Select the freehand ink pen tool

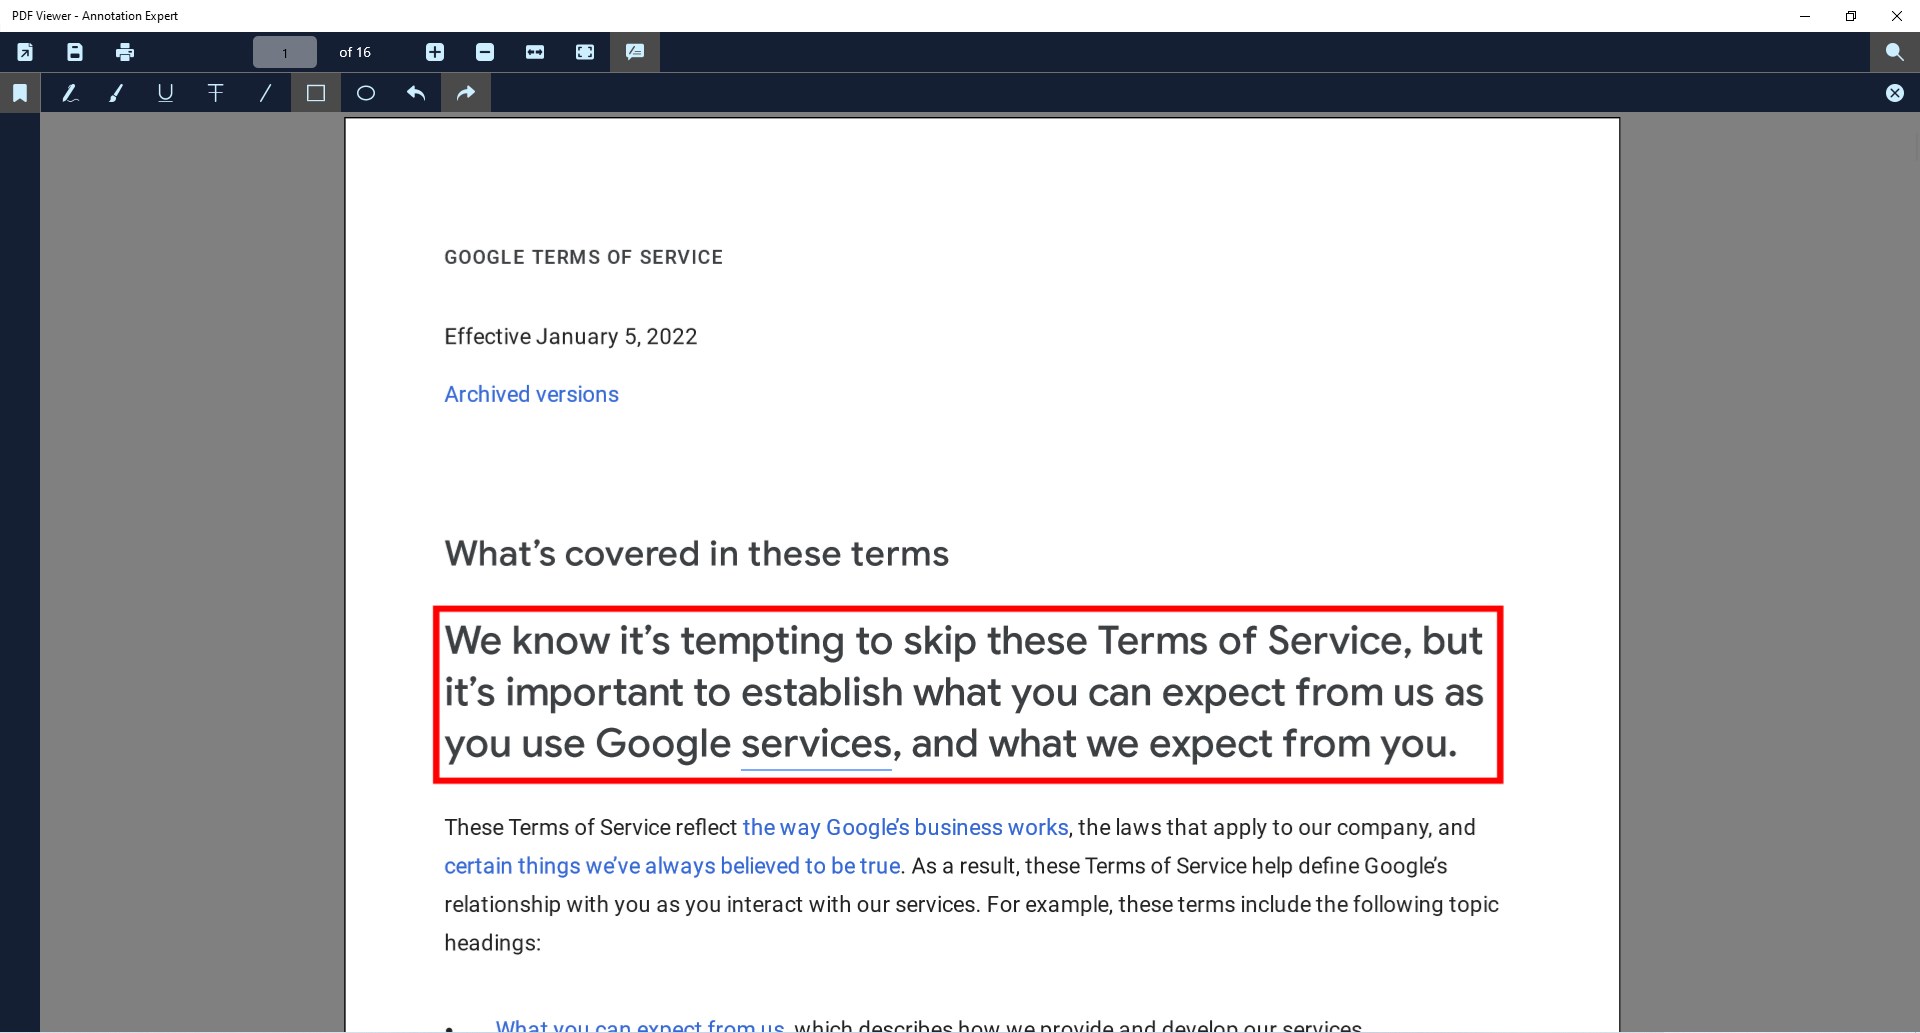70,93
